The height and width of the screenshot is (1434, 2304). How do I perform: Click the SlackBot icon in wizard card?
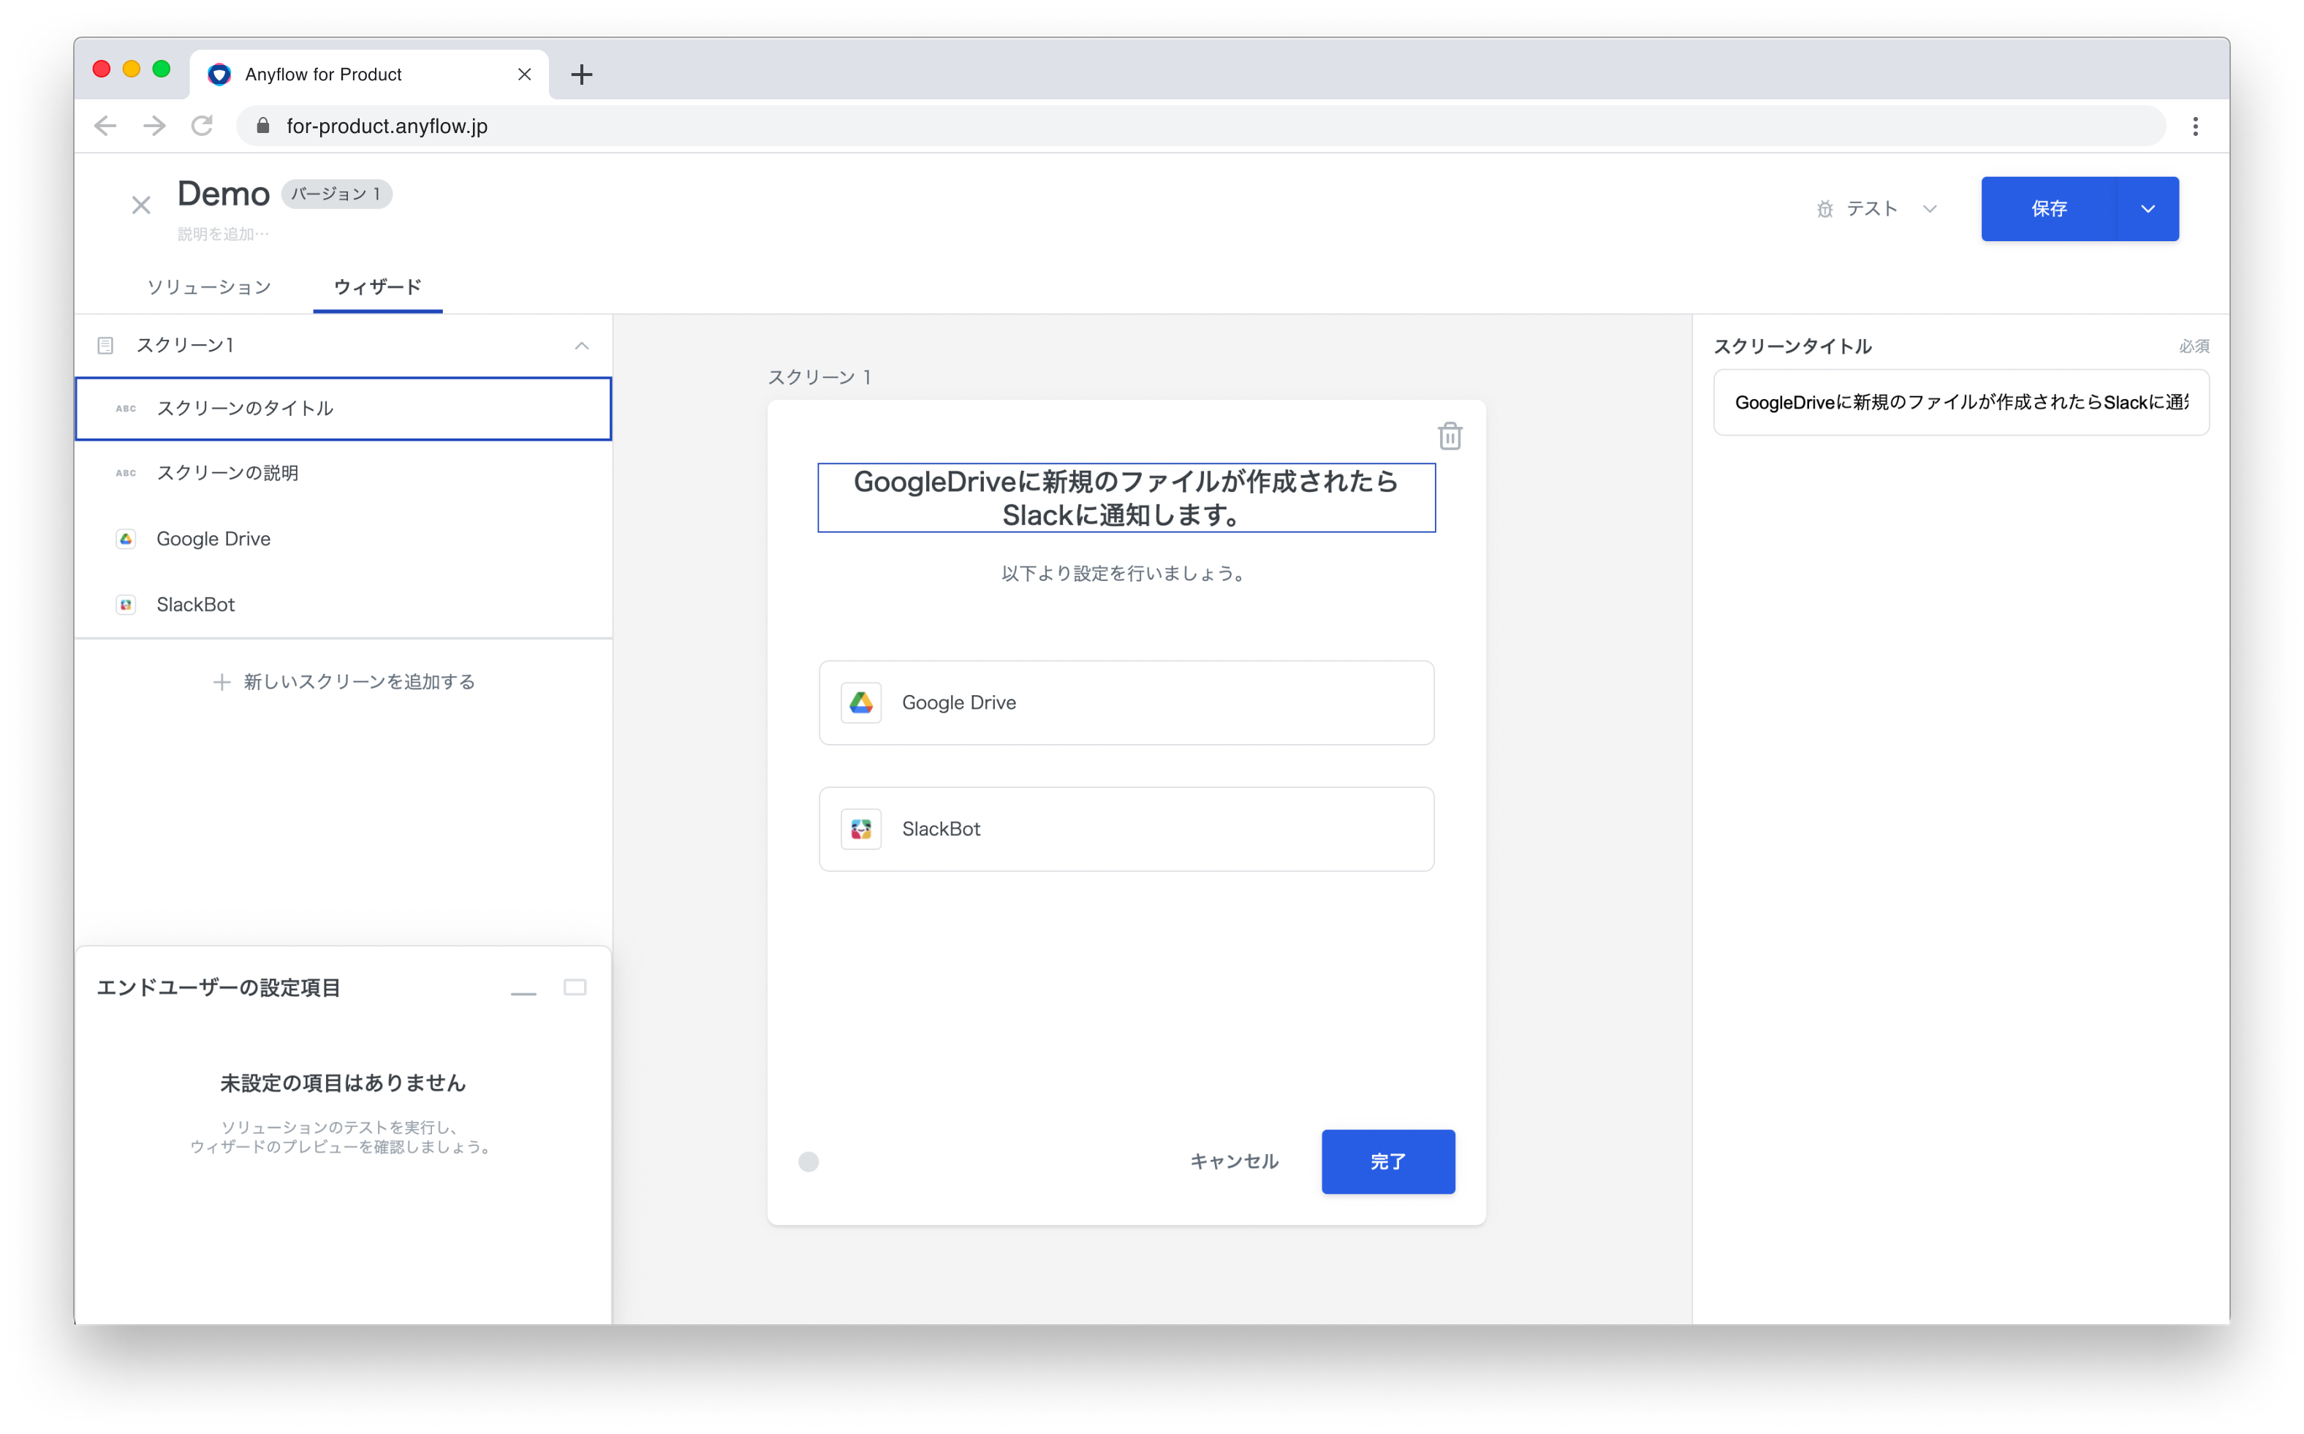tap(861, 828)
